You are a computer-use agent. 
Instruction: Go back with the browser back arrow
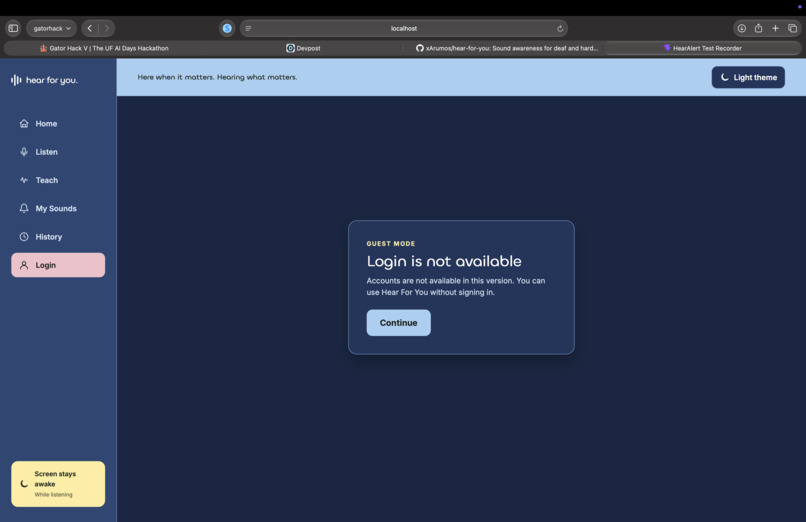tap(90, 28)
